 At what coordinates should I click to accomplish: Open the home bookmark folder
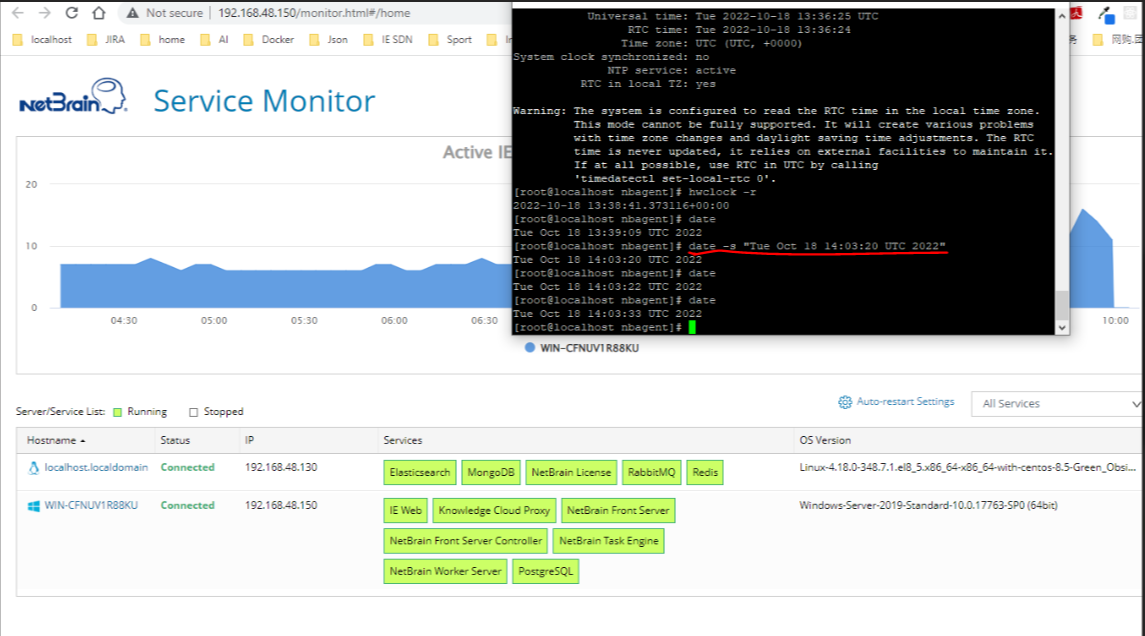(x=162, y=39)
